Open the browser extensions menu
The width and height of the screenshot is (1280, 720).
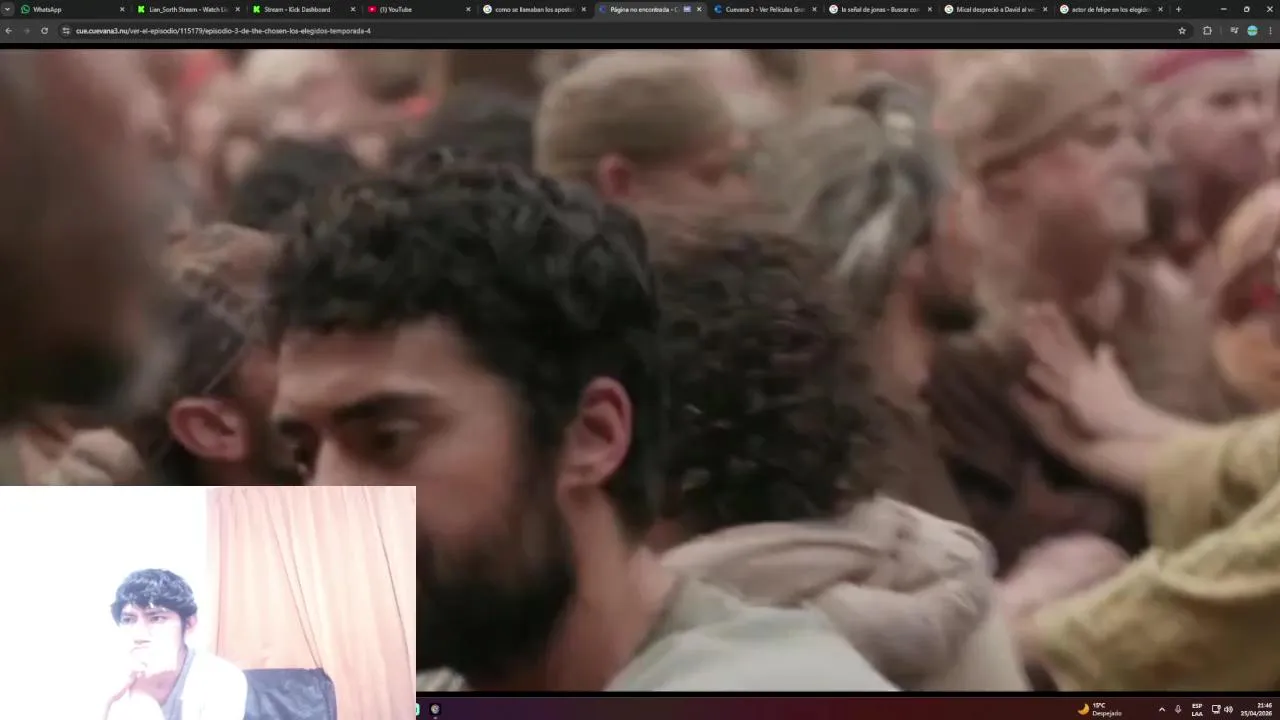(x=1207, y=31)
